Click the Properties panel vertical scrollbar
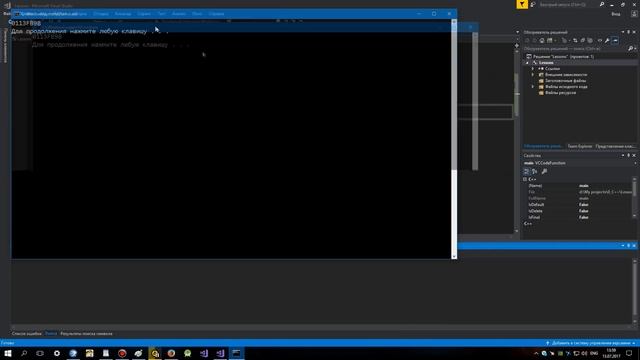The image size is (640, 360). [x=634, y=198]
